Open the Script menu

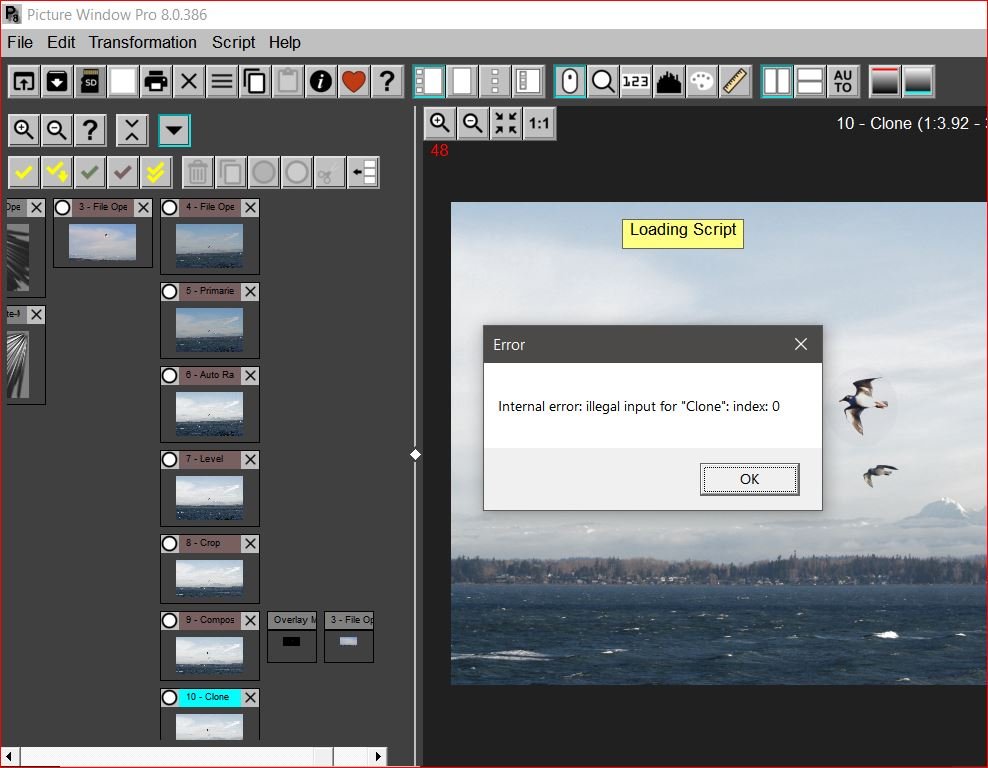click(x=233, y=42)
